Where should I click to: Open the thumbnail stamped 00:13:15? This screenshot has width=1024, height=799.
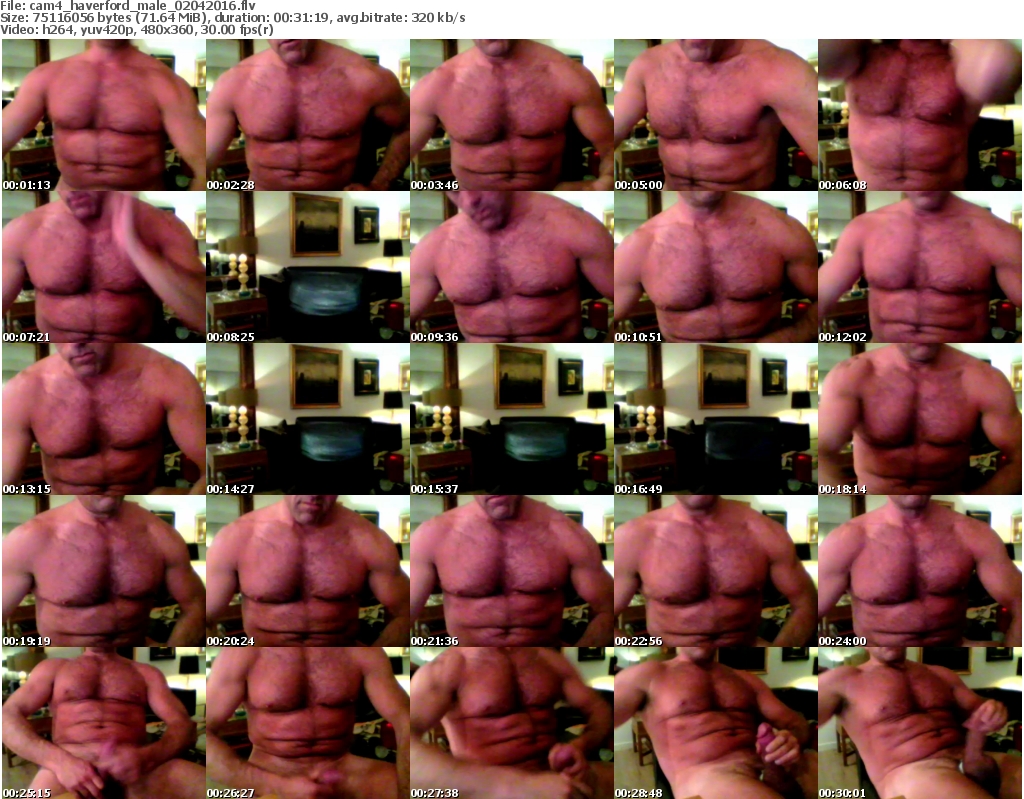coord(104,419)
